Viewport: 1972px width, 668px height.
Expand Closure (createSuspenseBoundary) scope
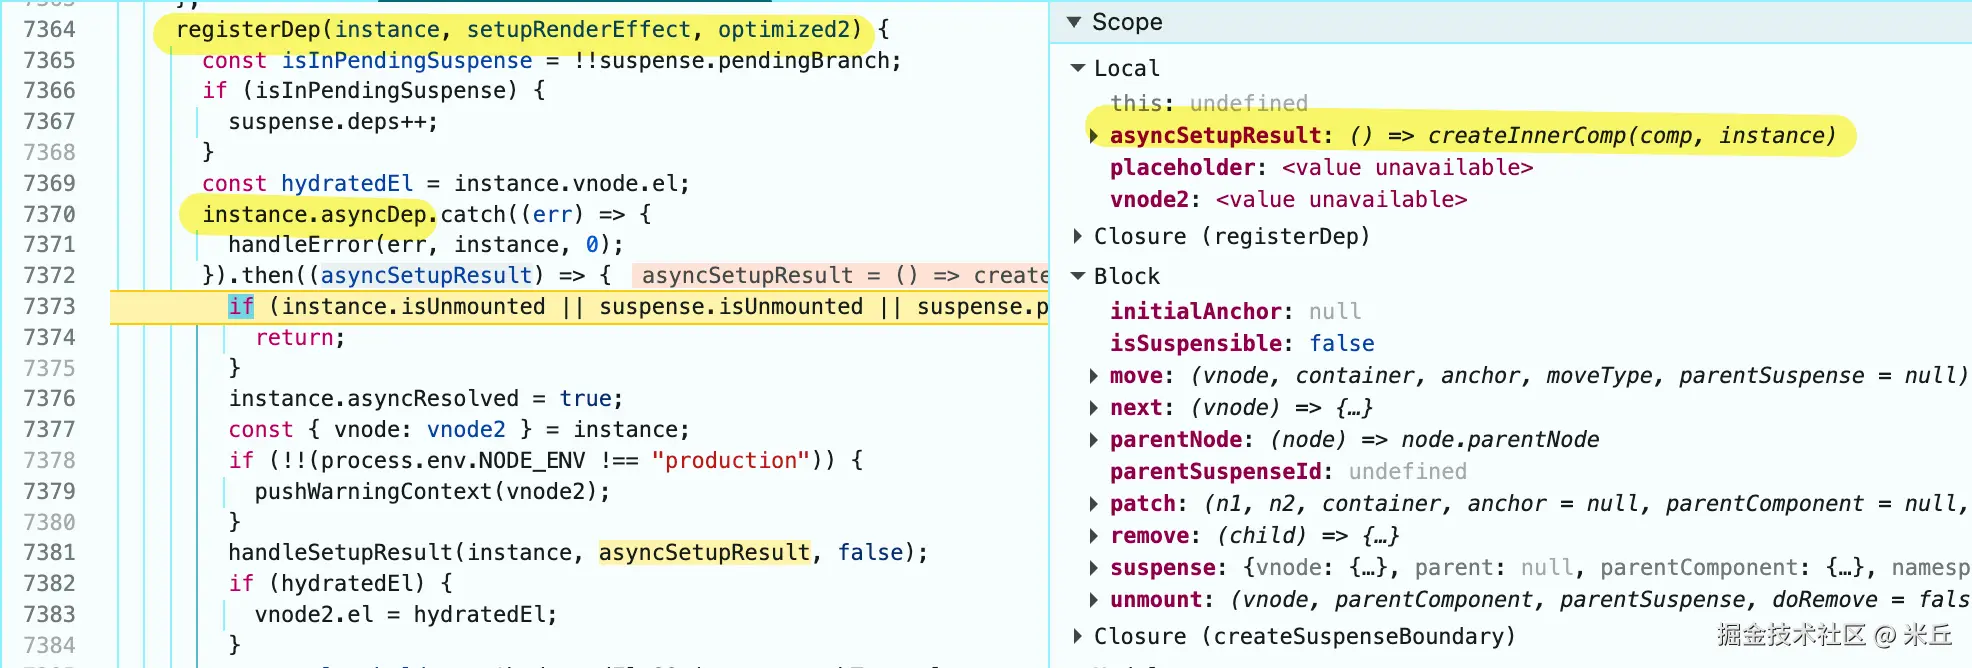point(1078,636)
